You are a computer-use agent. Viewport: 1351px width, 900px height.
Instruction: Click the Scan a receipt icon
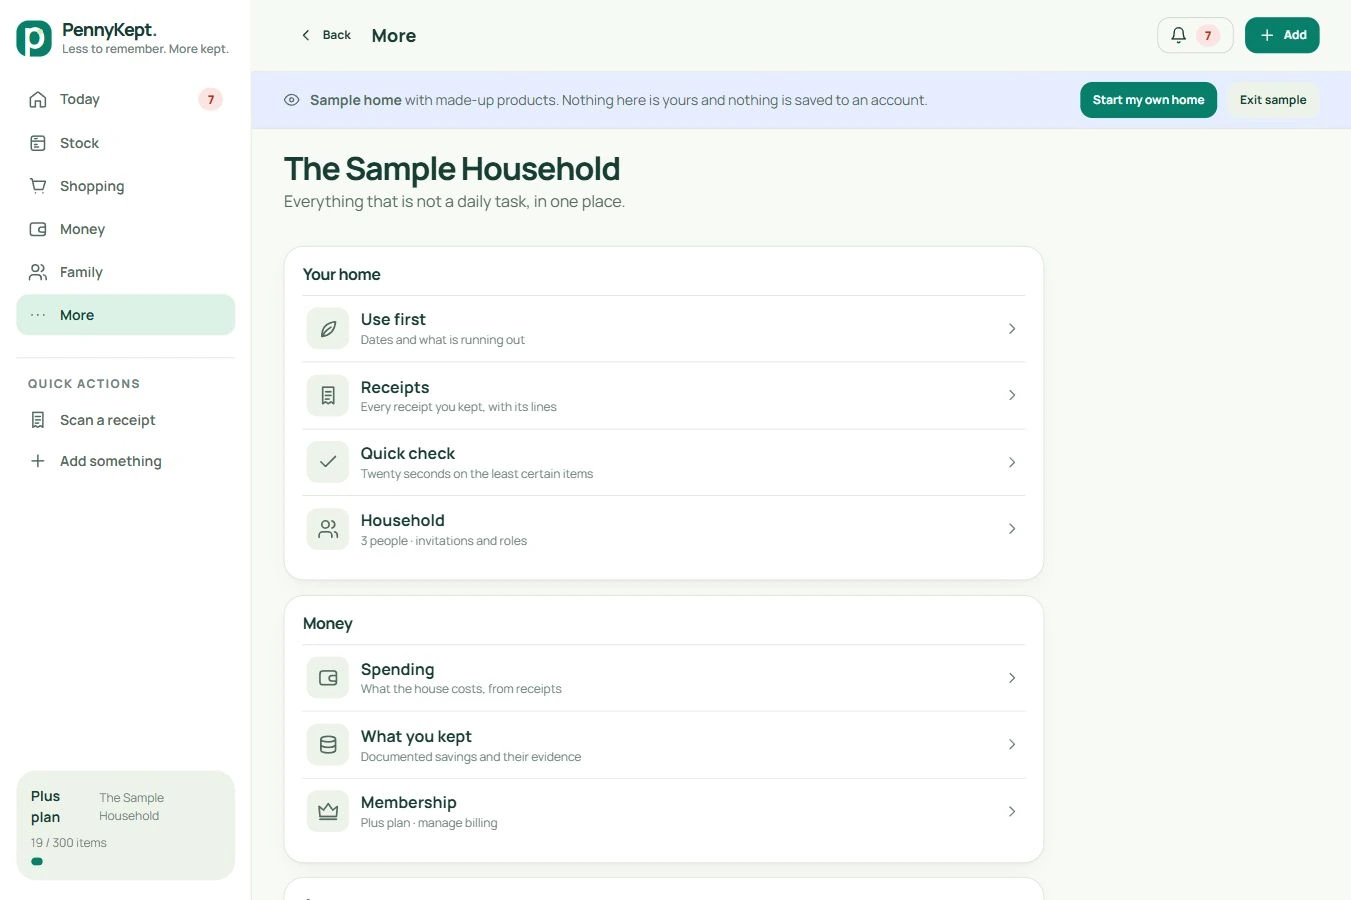38,420
